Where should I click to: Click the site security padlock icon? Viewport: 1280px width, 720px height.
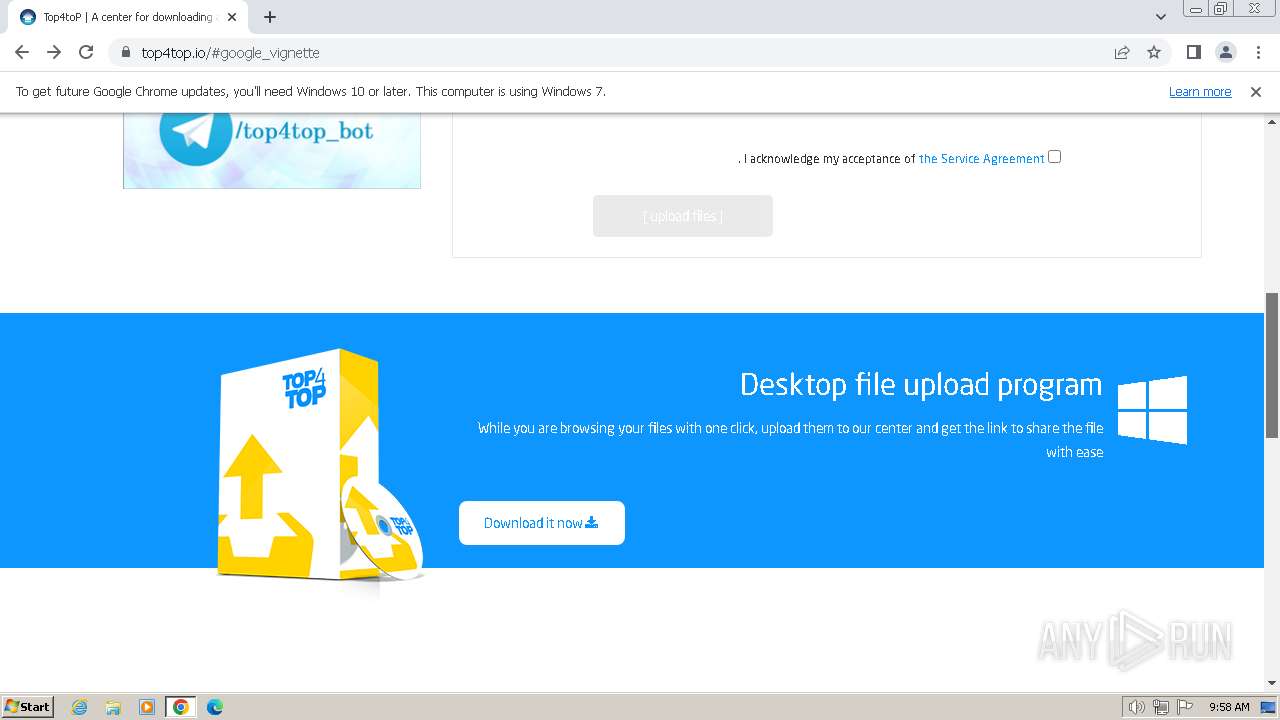click(x=126, y=52)
